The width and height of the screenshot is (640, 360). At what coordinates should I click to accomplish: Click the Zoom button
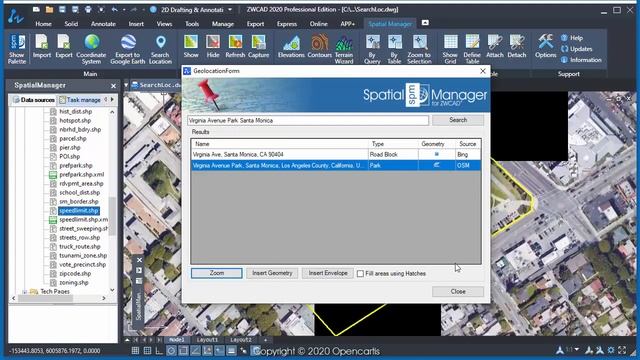click(x=216, y=273)
